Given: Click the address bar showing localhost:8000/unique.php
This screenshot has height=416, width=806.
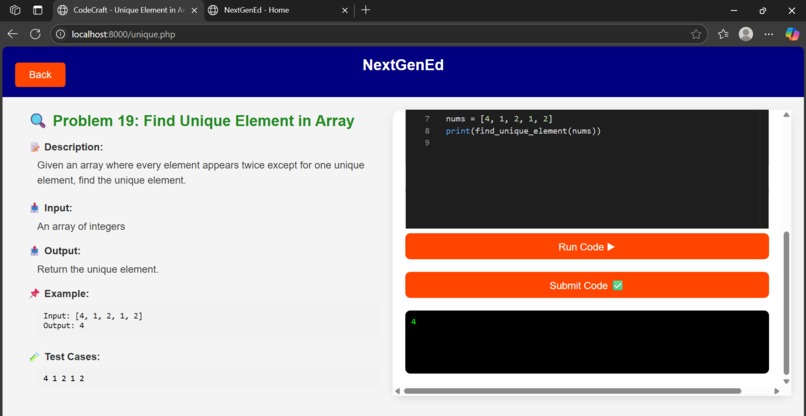Looking at the screenshot, I should 378,34.
